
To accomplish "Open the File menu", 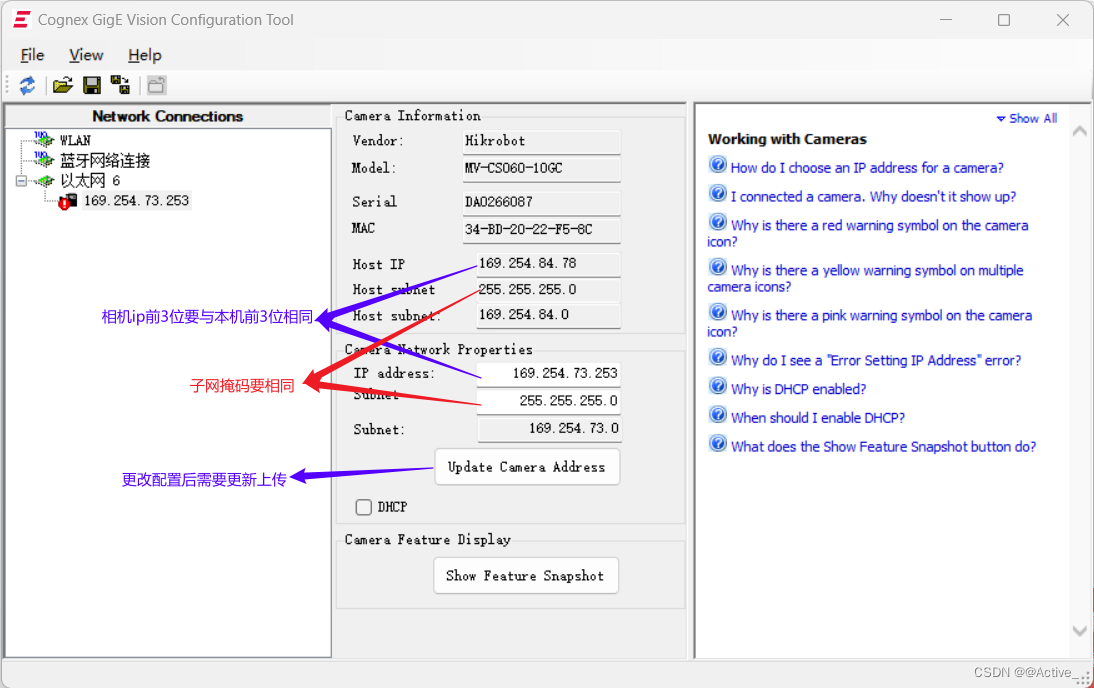I will (x=32, y=55).
